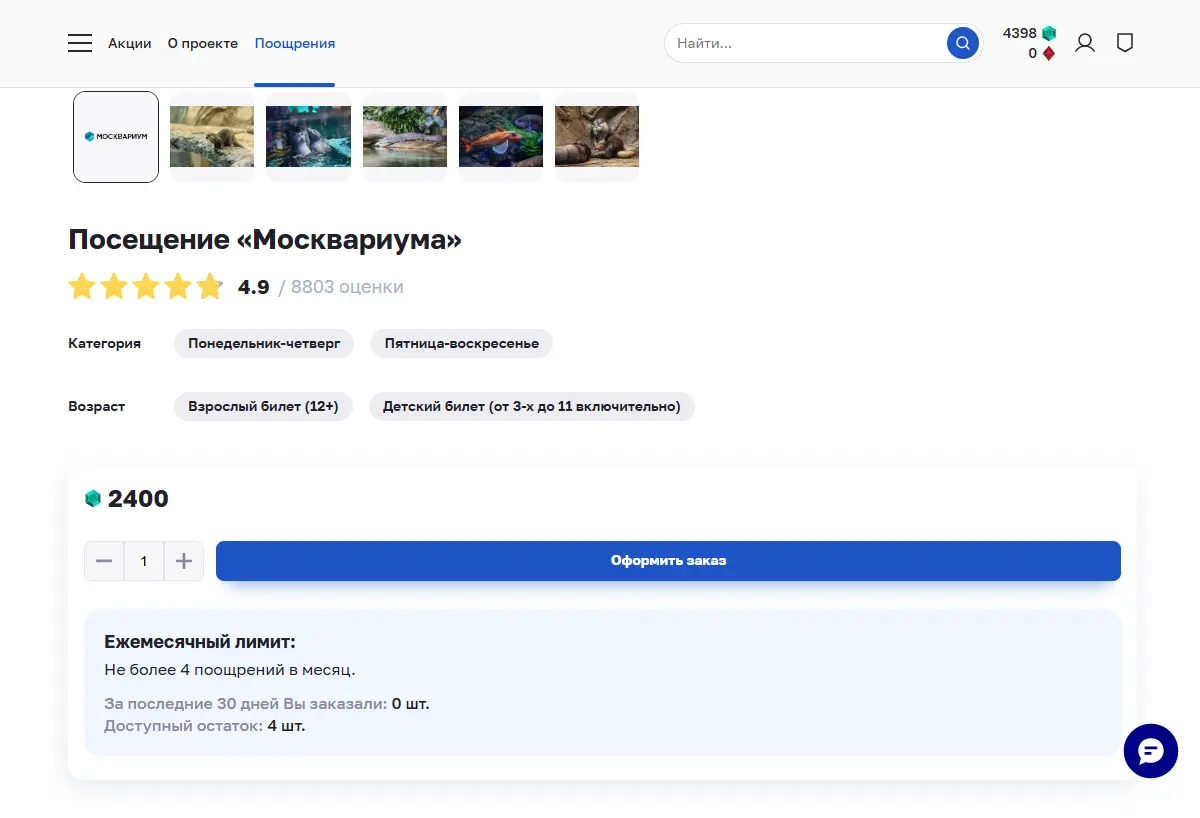
Task: Open О проекте menu item
Action: (203, 43)
